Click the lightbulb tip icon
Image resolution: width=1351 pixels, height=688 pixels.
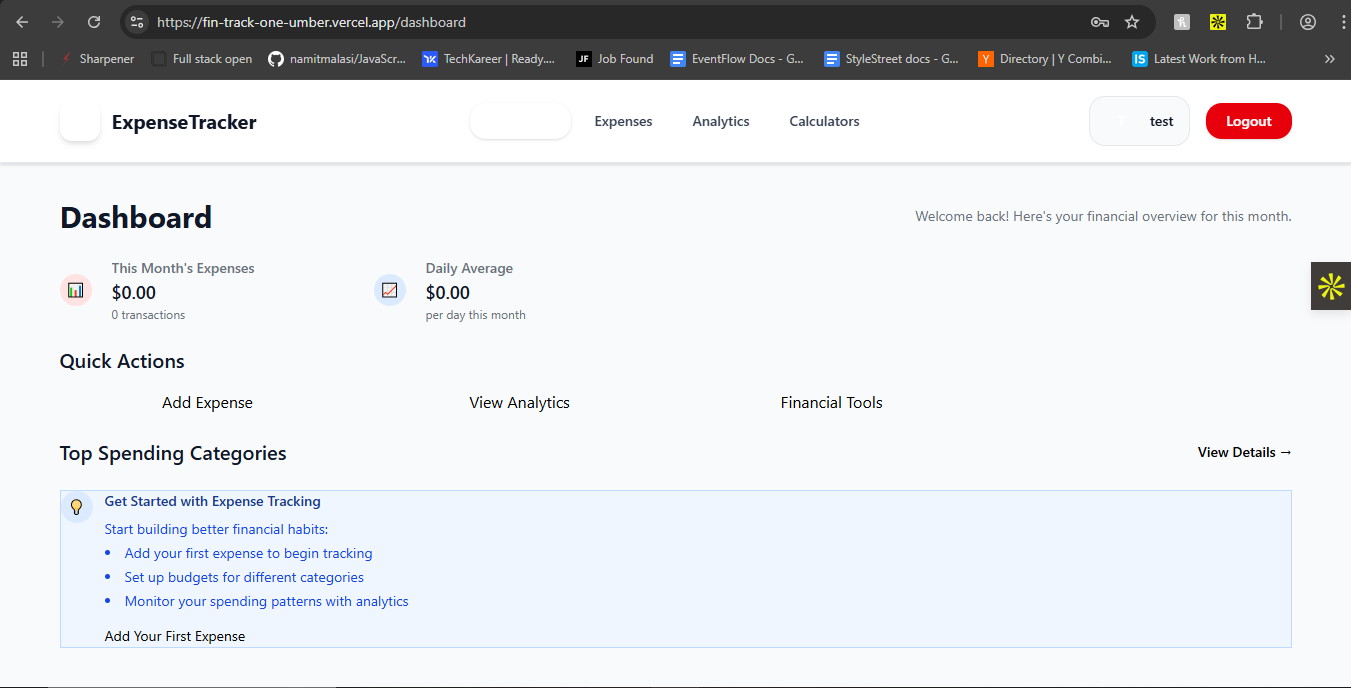(76, 507)
